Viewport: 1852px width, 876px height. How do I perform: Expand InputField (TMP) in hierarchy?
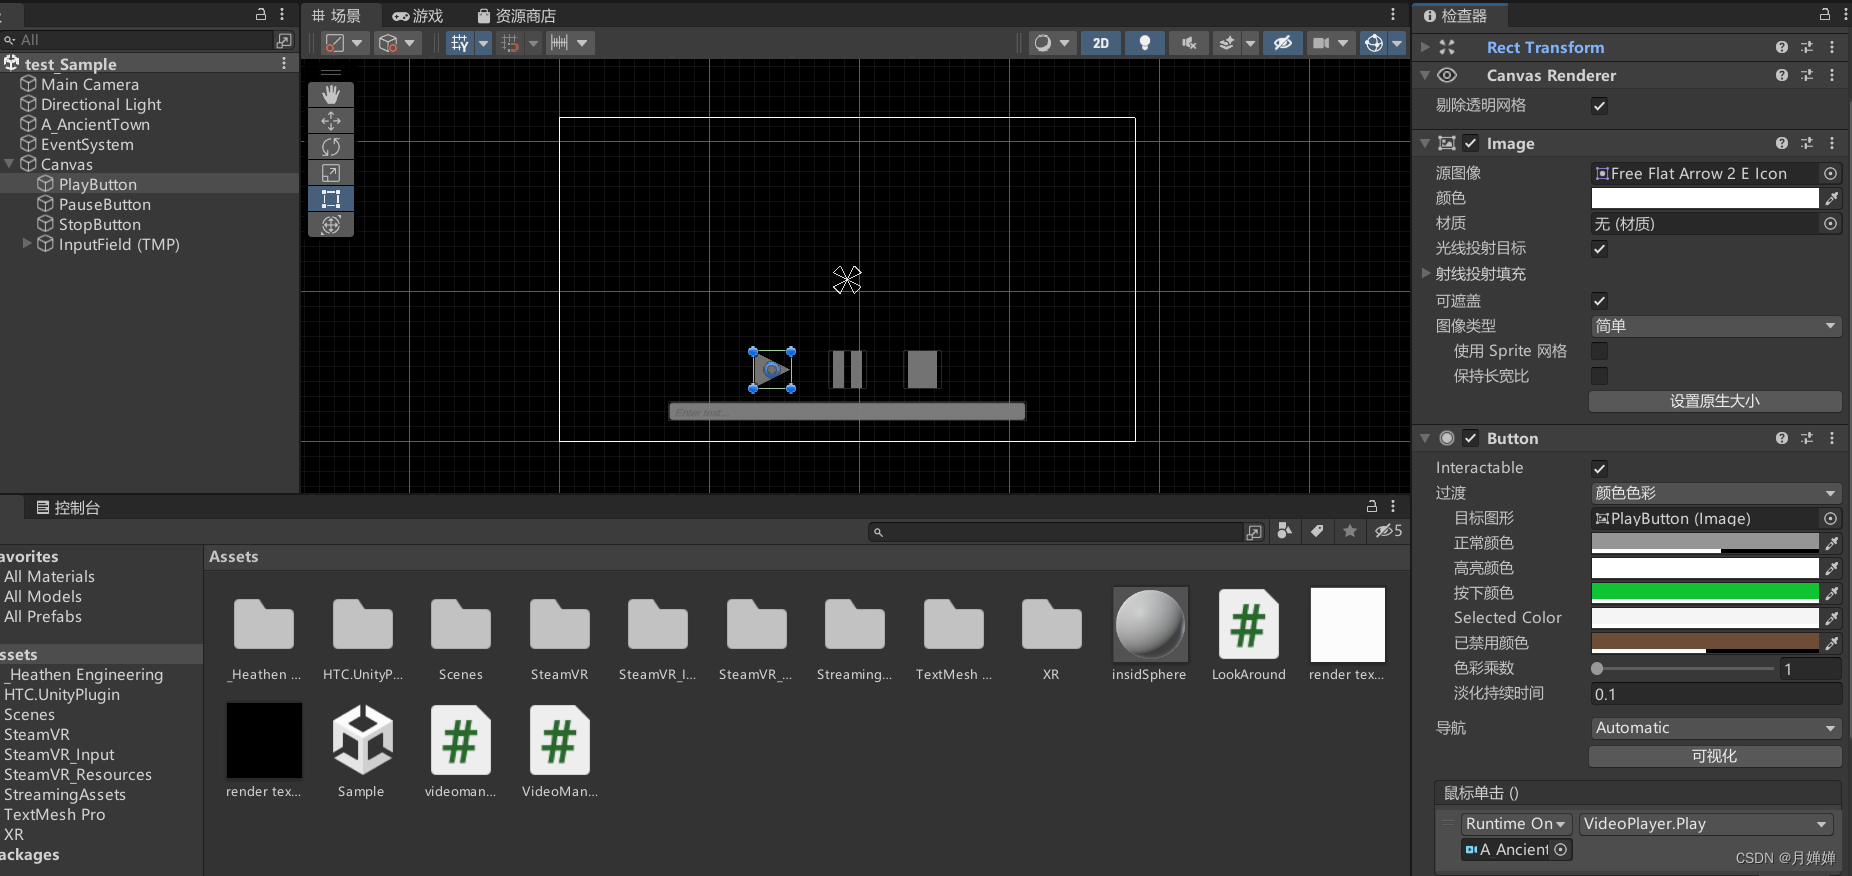pos(27,244)
